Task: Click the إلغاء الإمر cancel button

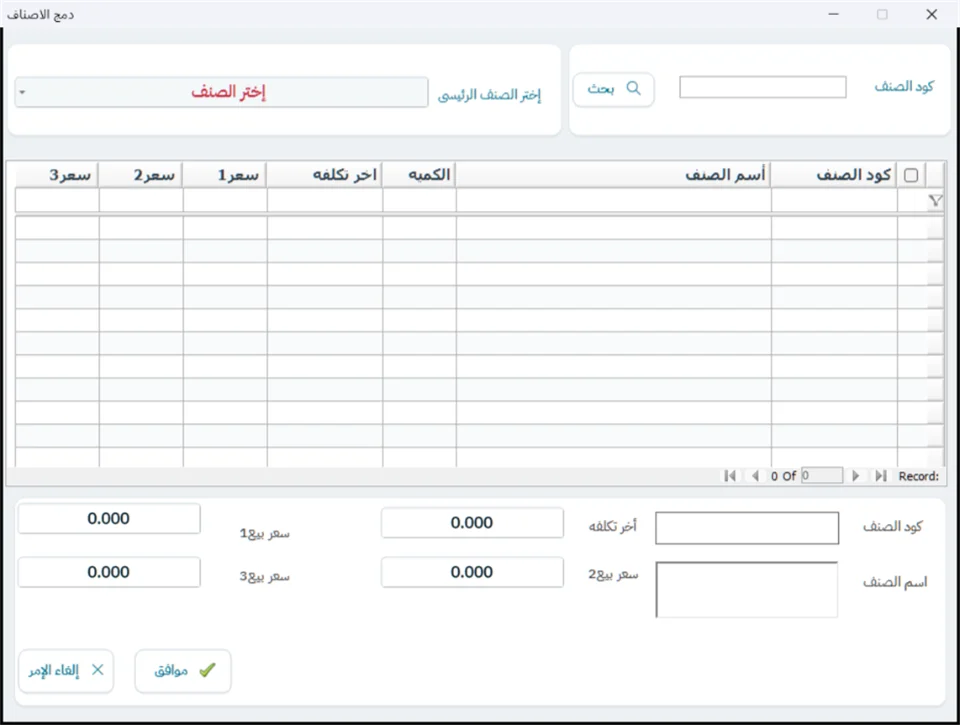Action: coord(66,671)
